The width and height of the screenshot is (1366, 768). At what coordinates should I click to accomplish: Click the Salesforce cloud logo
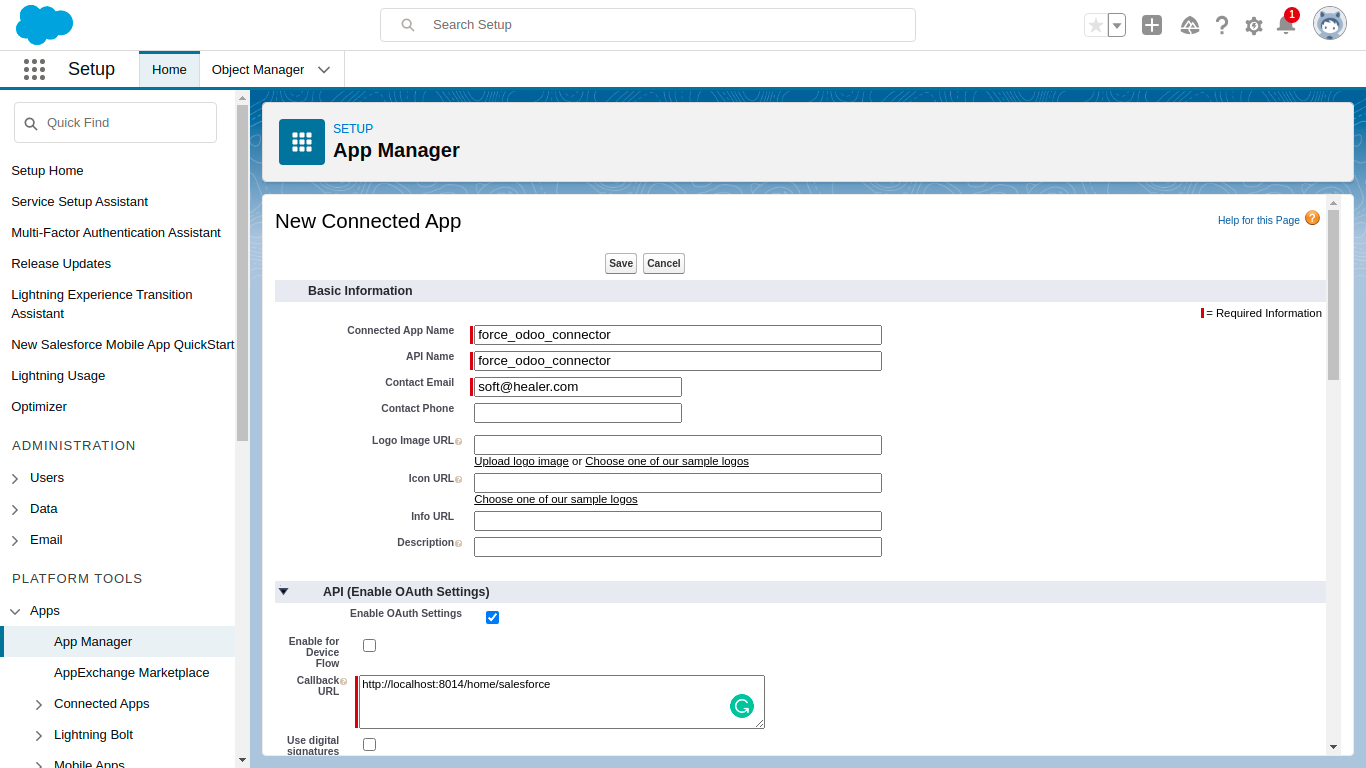click(45, 24)
